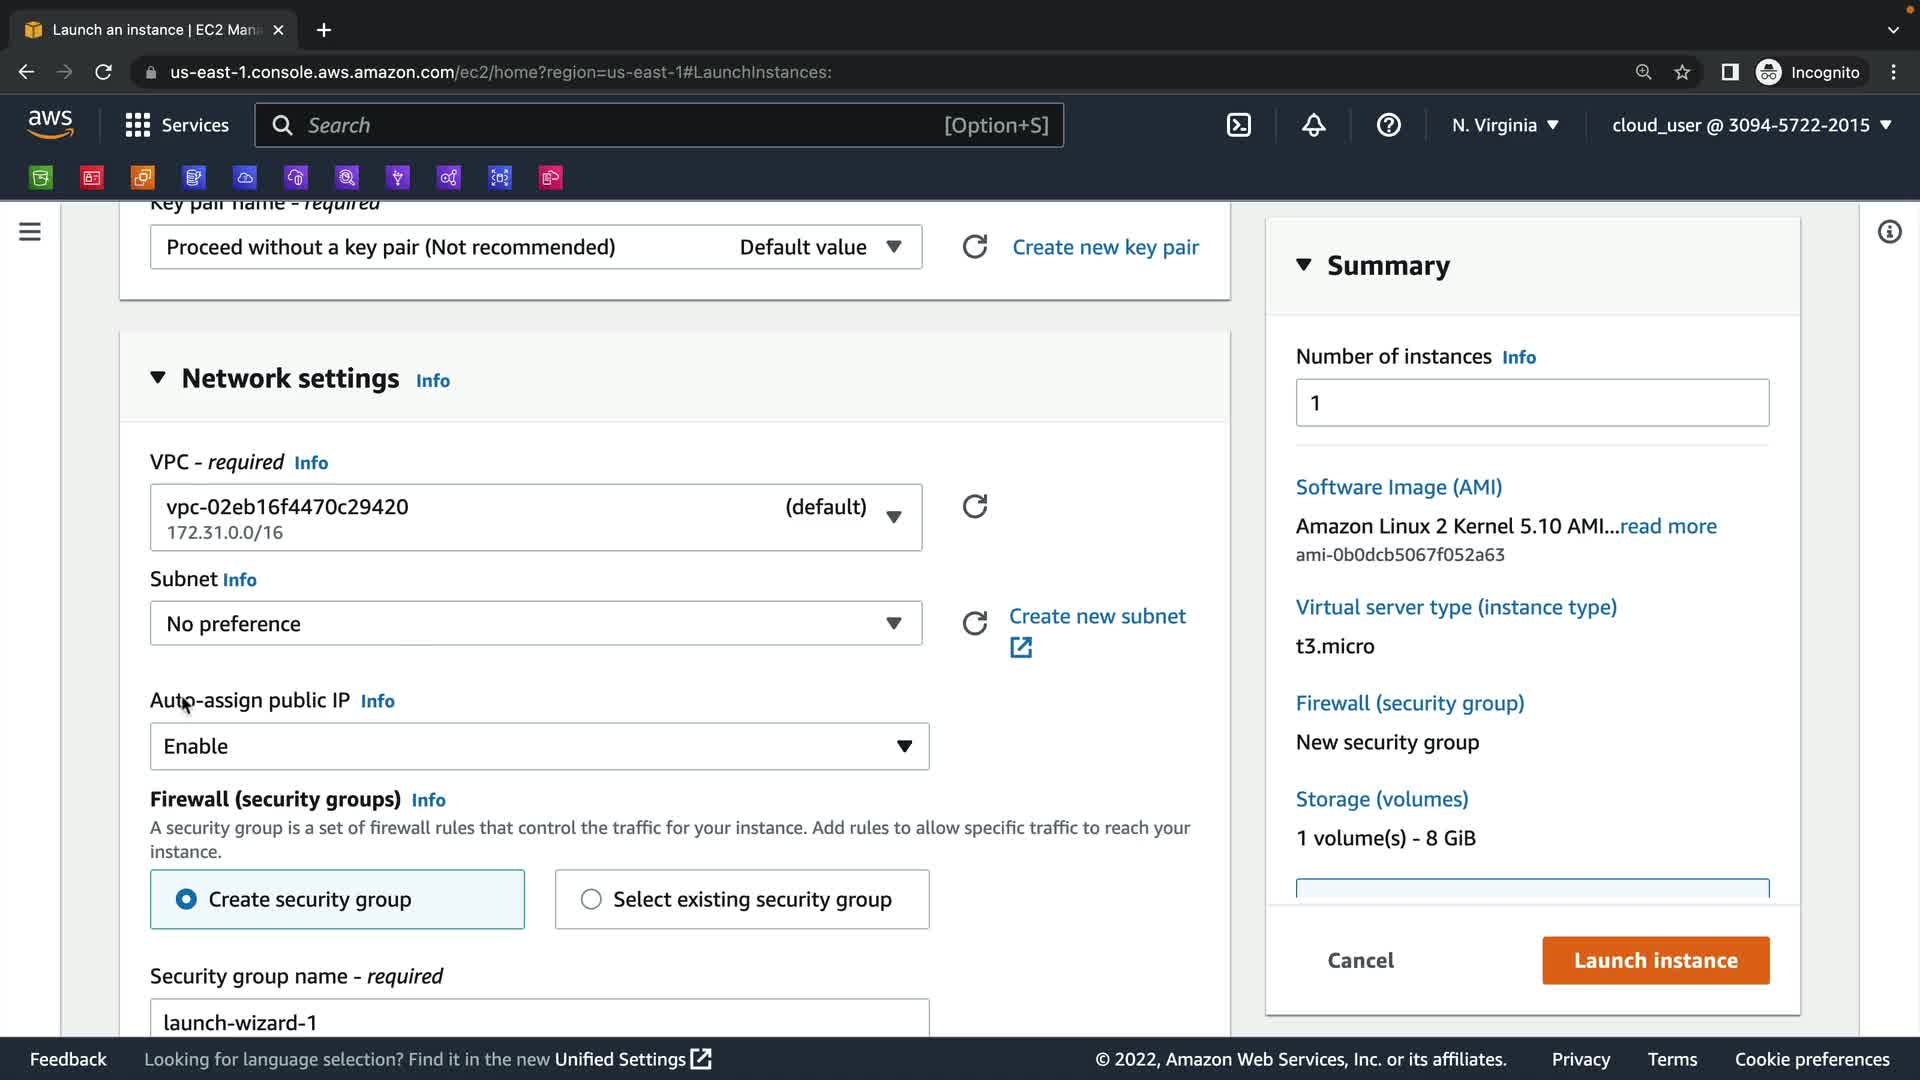The width and height of the screenshot is (1920, 1080).
Task: Open the cloud_user account menu
Action: tap(1751, 125)
